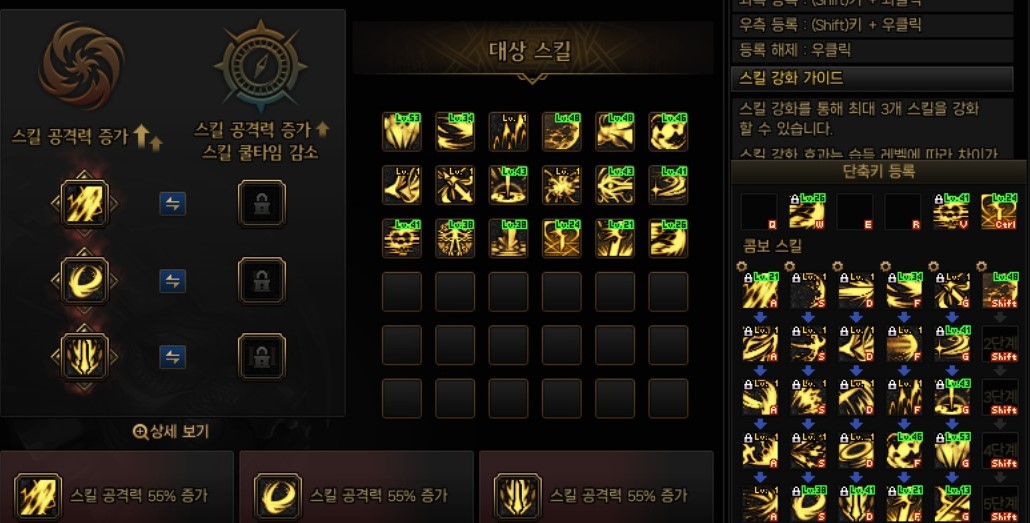Select the swirl-shaped enhanced skill slot

click(84, 281)
